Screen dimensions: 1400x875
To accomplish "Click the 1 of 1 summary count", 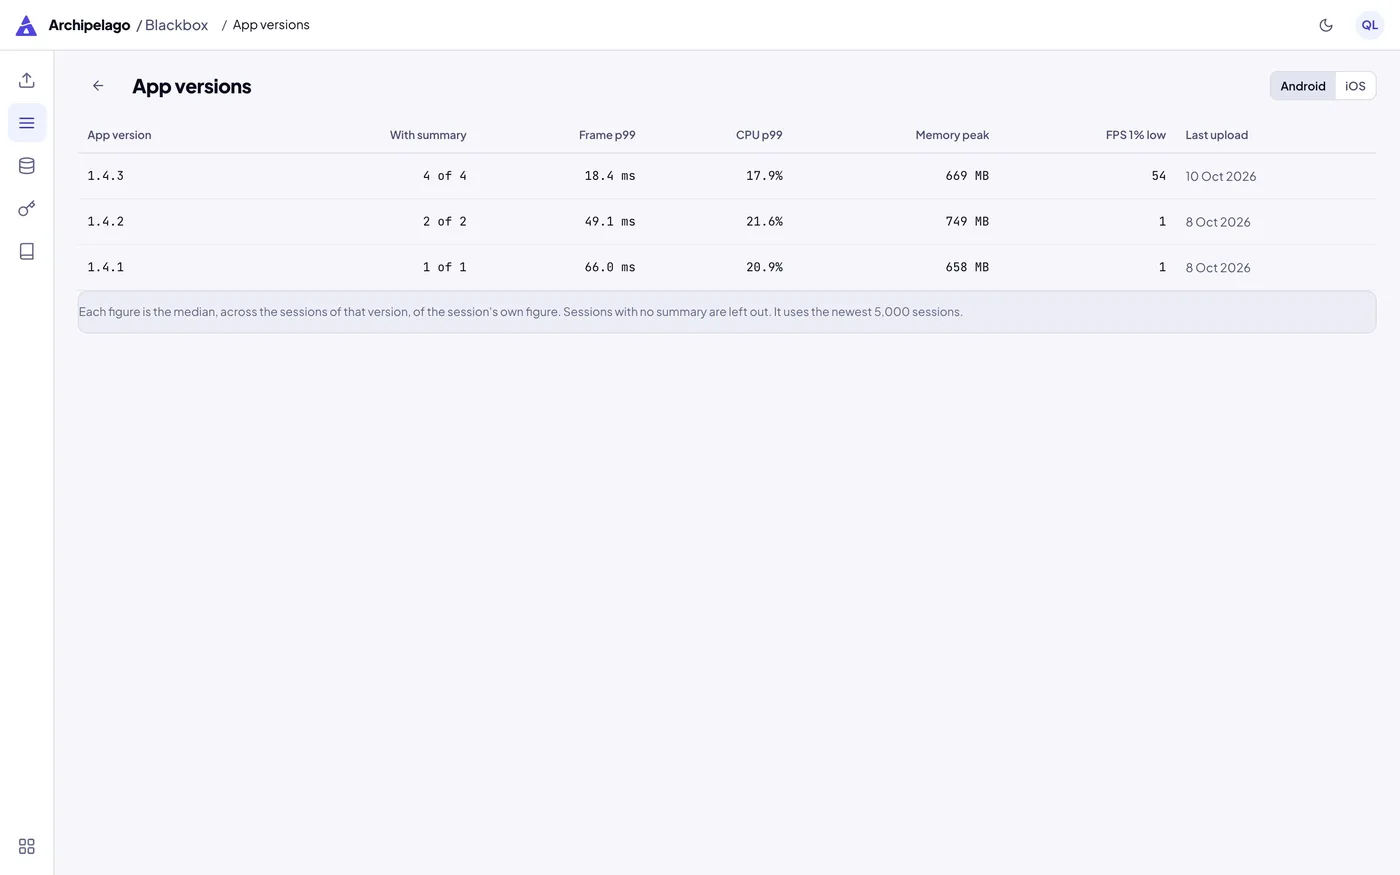I will tap(445, 268).
